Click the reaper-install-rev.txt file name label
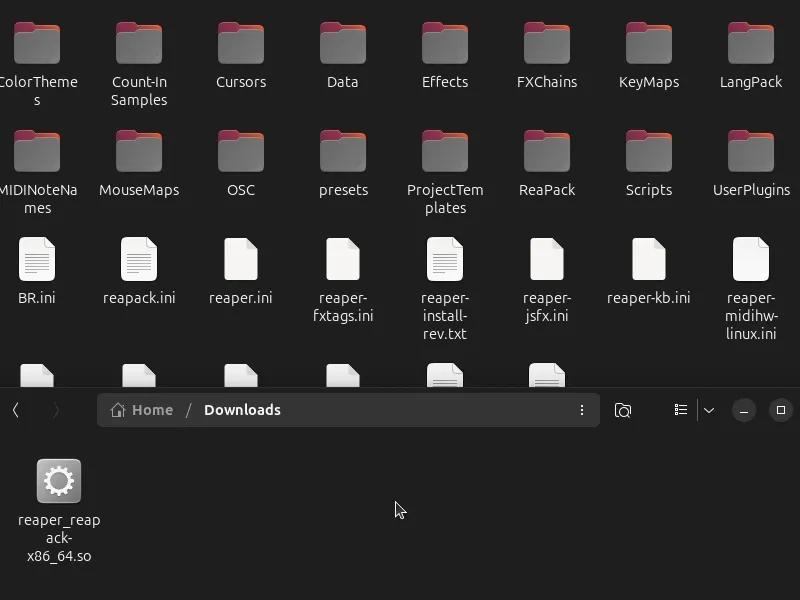This screenshot has width=800, height=600. [445, 316]
